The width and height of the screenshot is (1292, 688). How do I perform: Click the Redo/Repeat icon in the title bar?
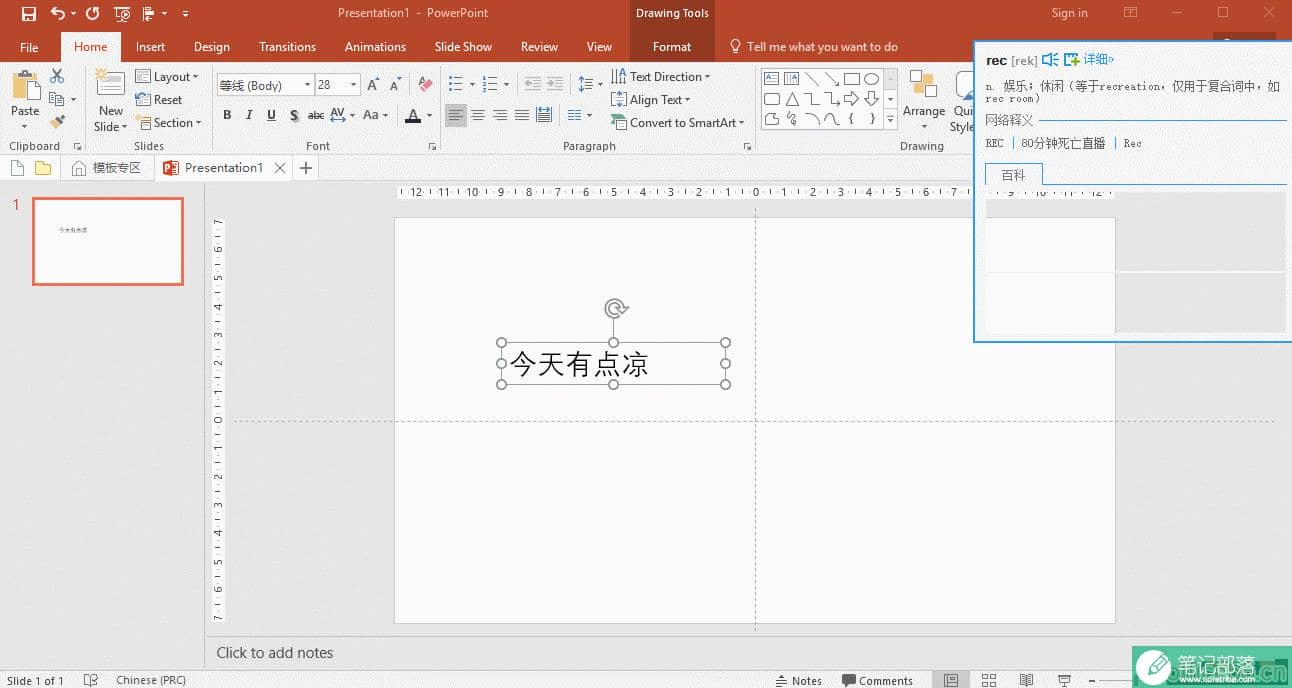click(x=92, y=14)
